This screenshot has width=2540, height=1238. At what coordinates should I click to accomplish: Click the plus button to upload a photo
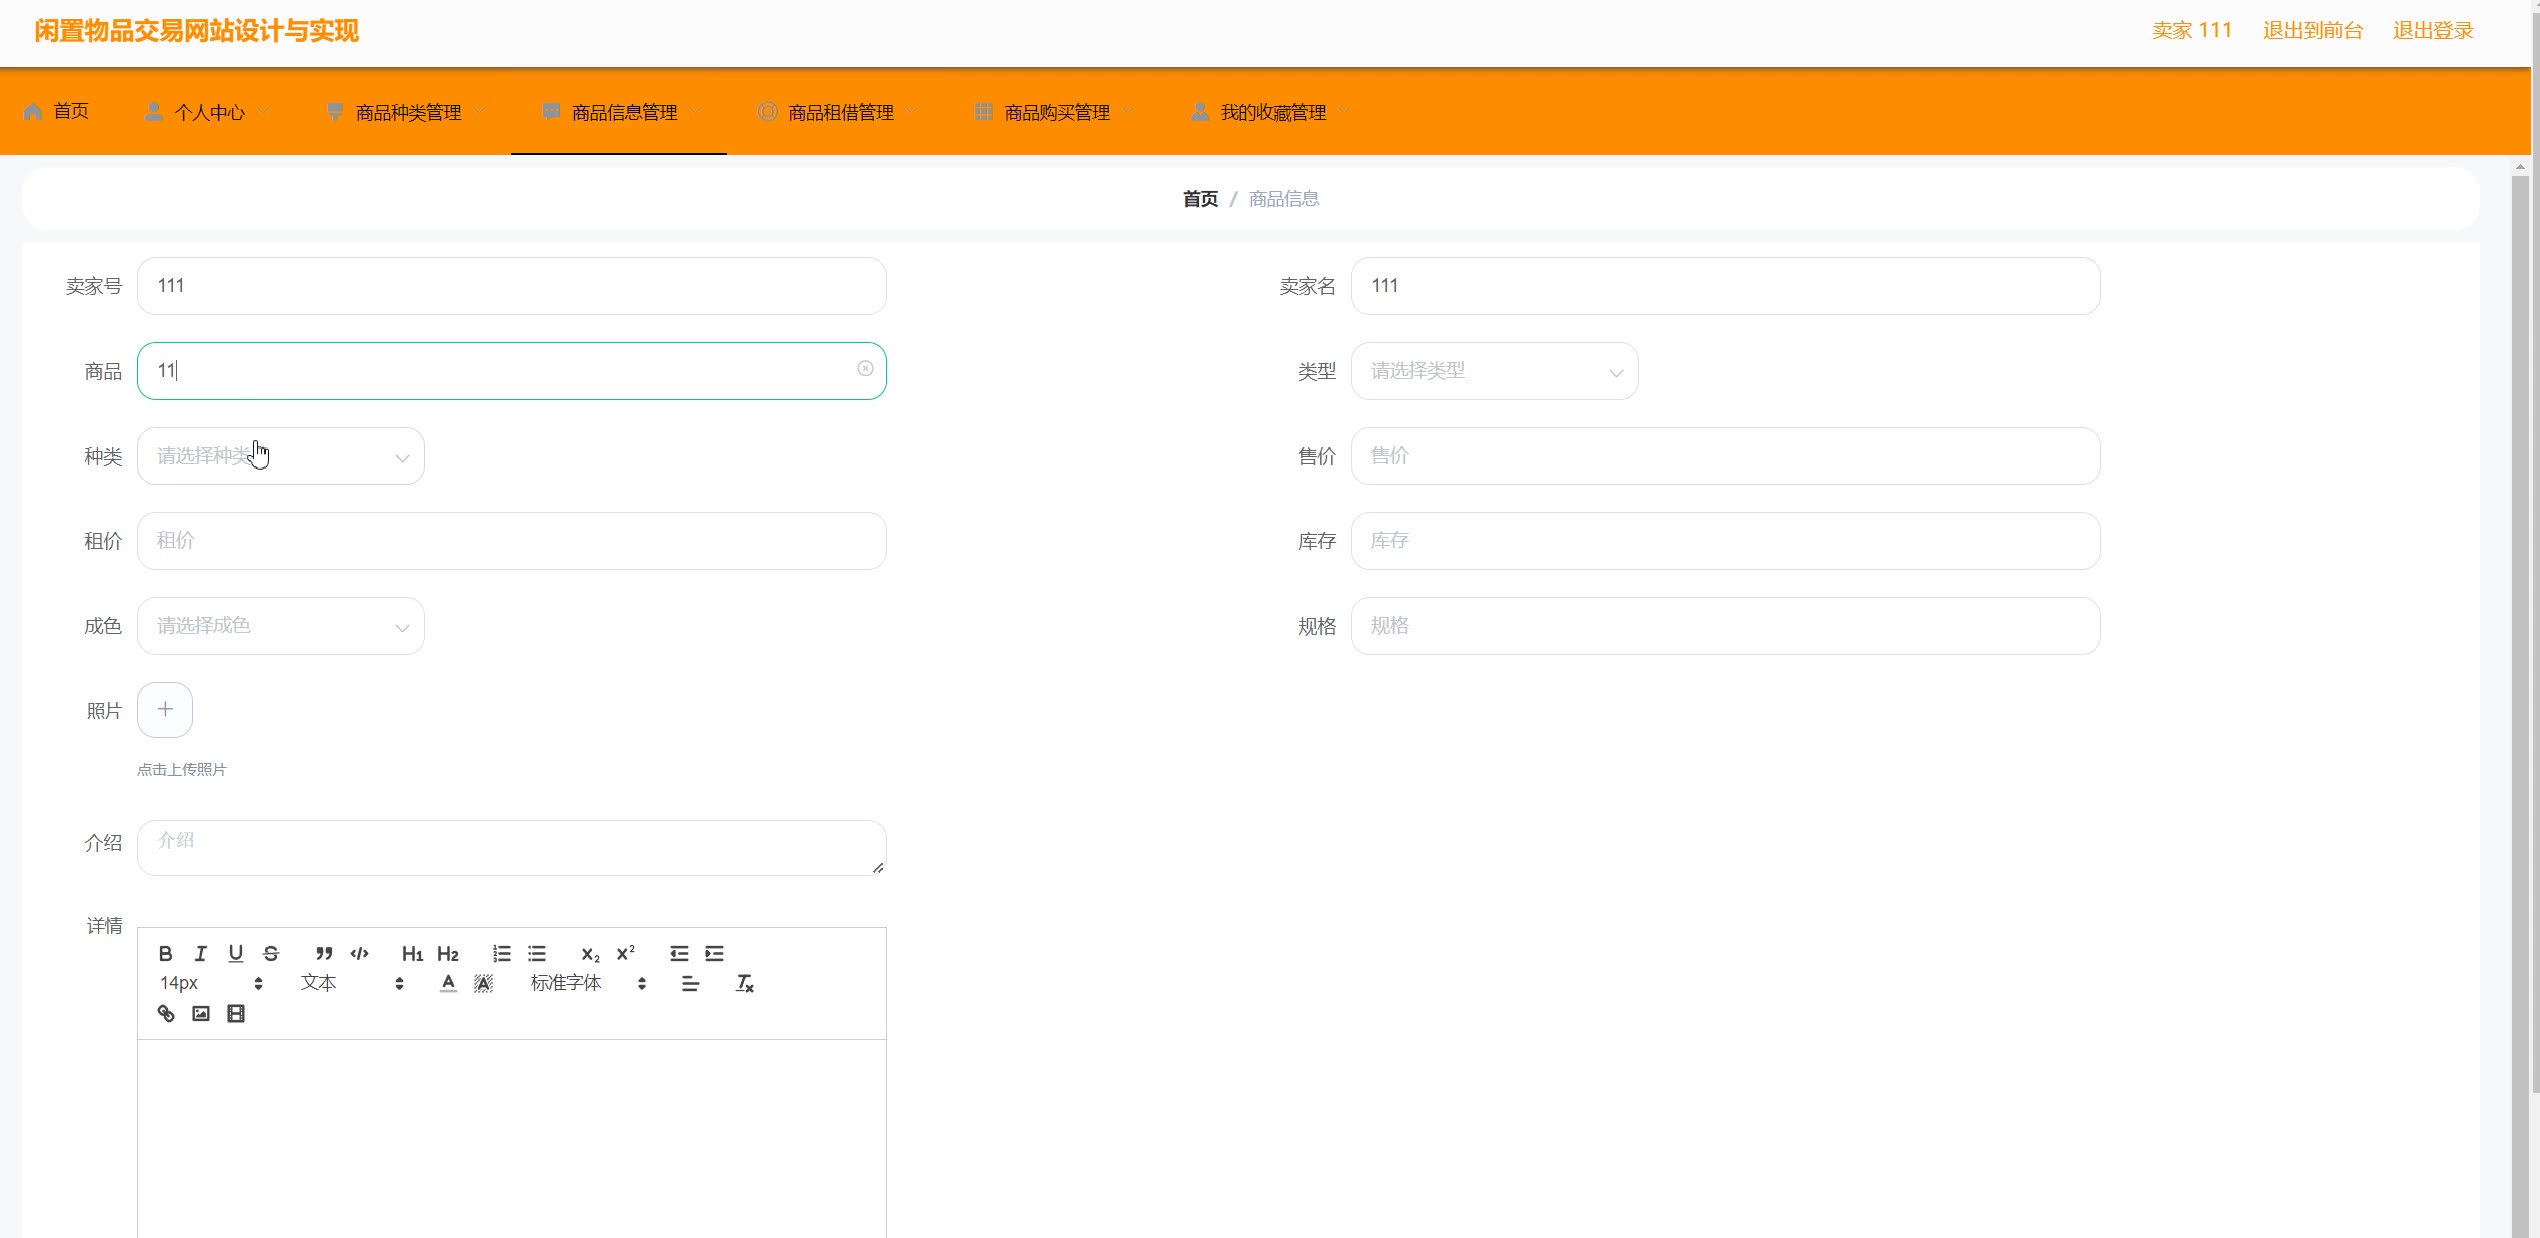(x=165, y=710)
